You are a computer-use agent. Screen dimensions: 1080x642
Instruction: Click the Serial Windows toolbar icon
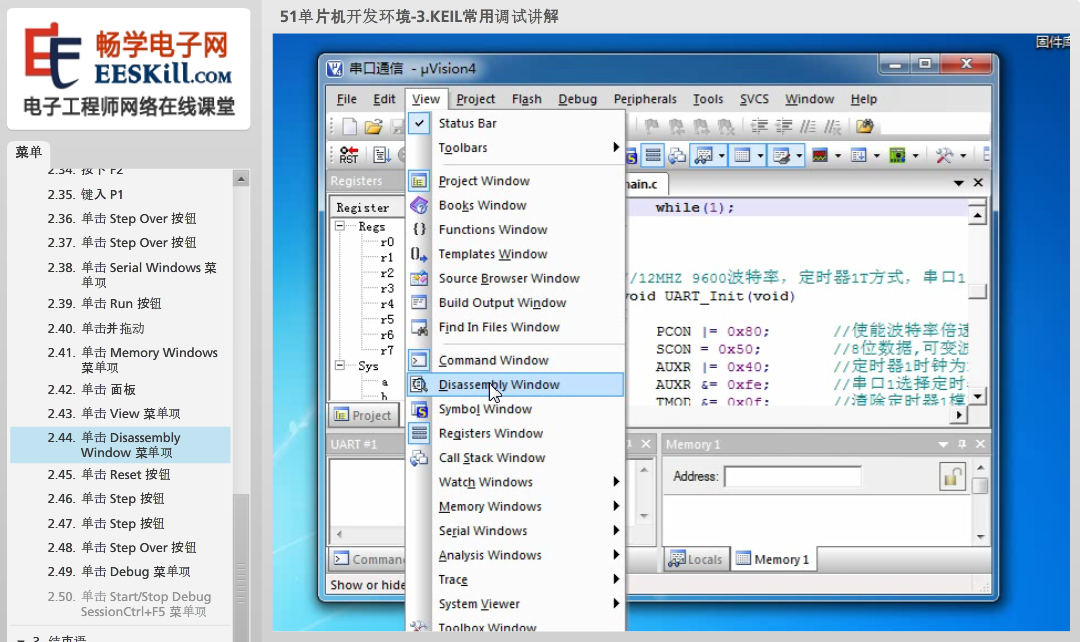pyautogui.click(x=781, y=156)
